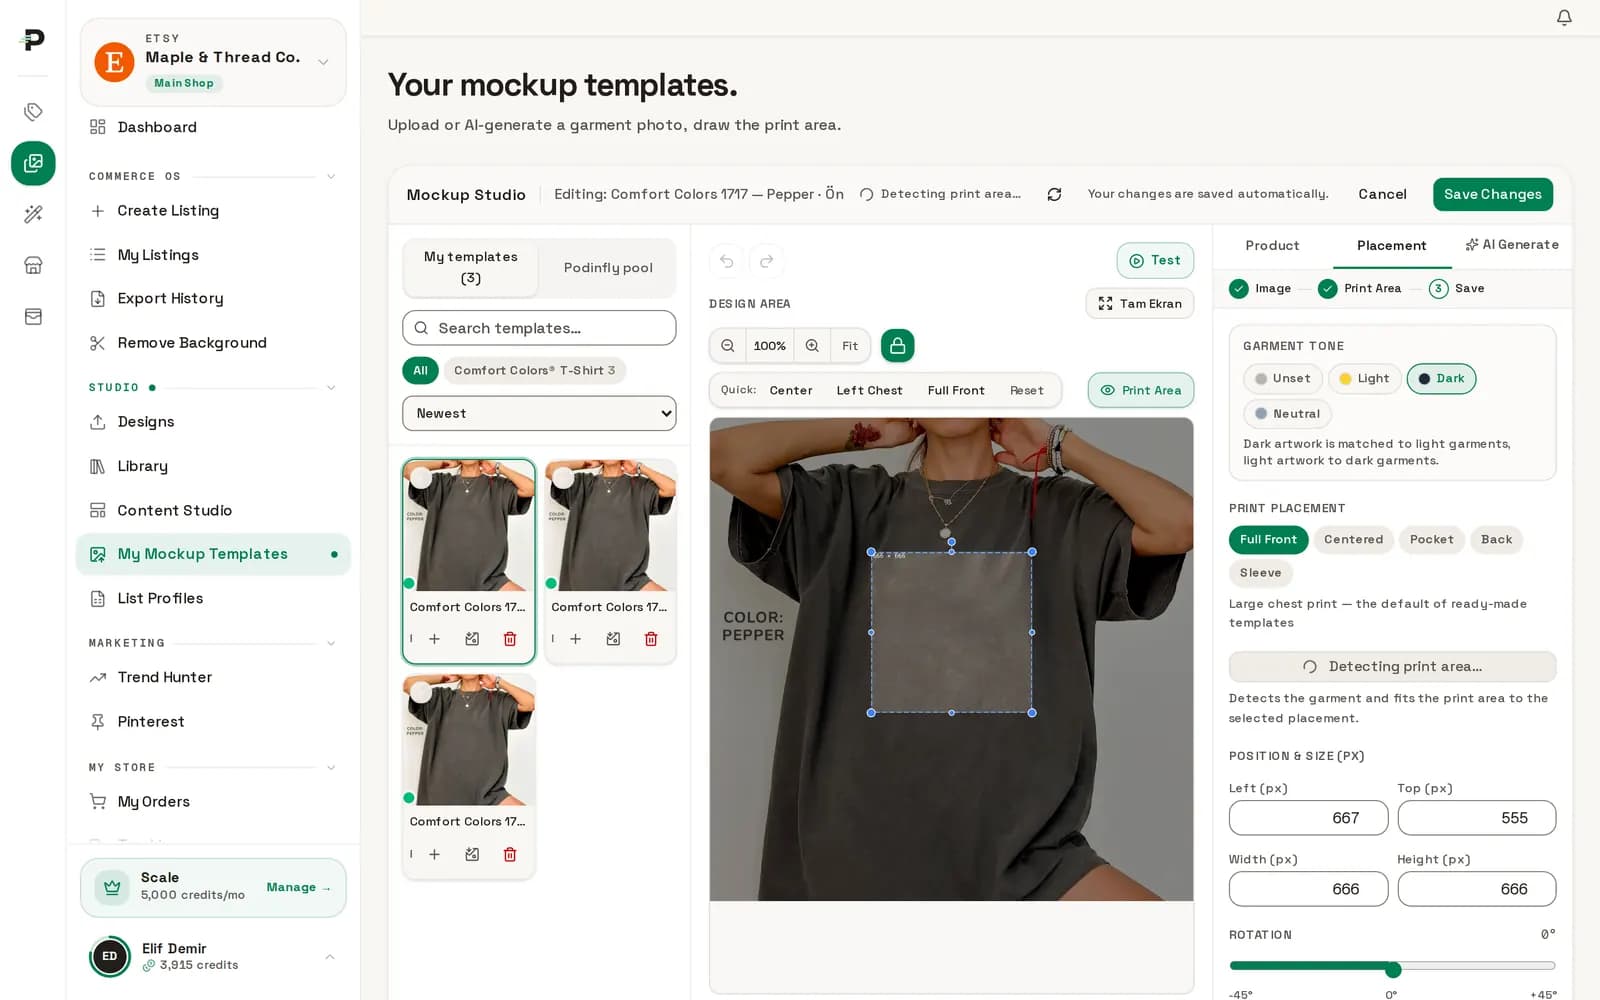Click the 100% zoom level display
The height and width of the screenshot is (1000, 1600).
[x=770, y=346]
